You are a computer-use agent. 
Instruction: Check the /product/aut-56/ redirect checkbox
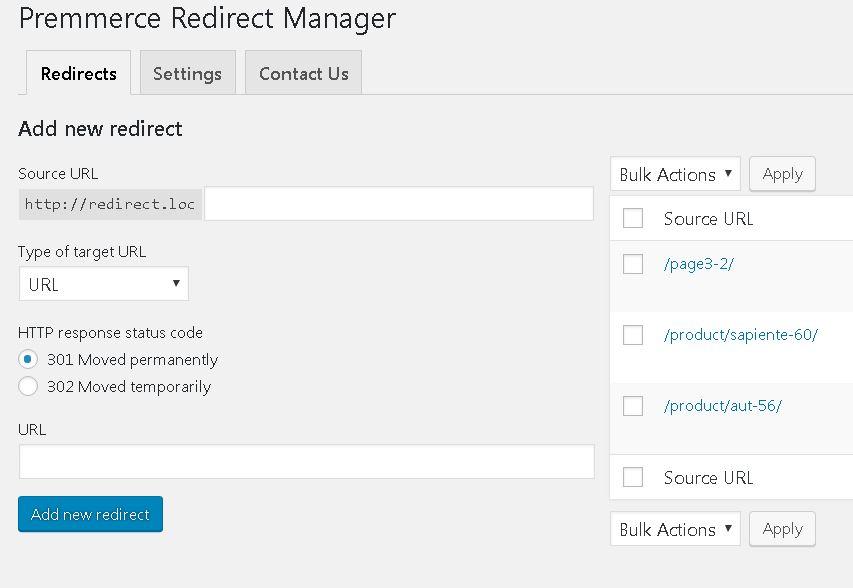point(633,405)
